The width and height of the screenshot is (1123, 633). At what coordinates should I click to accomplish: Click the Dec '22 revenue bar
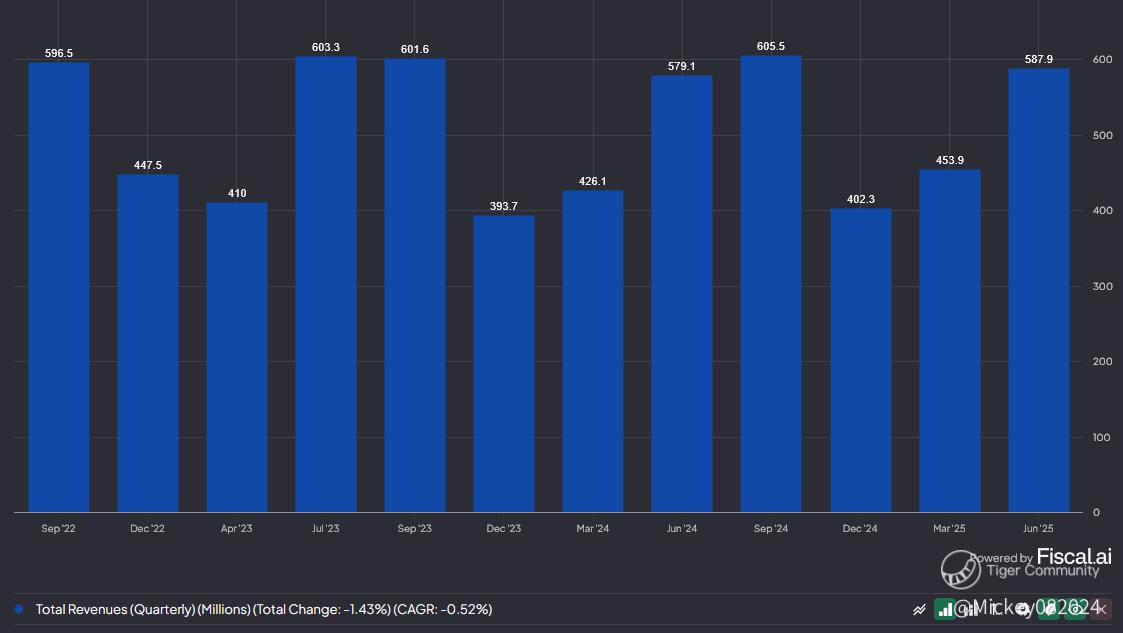point(148,343)
